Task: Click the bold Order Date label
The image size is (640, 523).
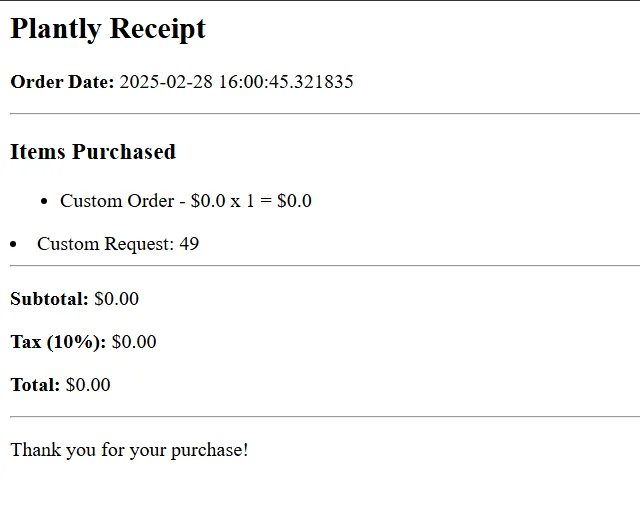Action: (62, 82)
